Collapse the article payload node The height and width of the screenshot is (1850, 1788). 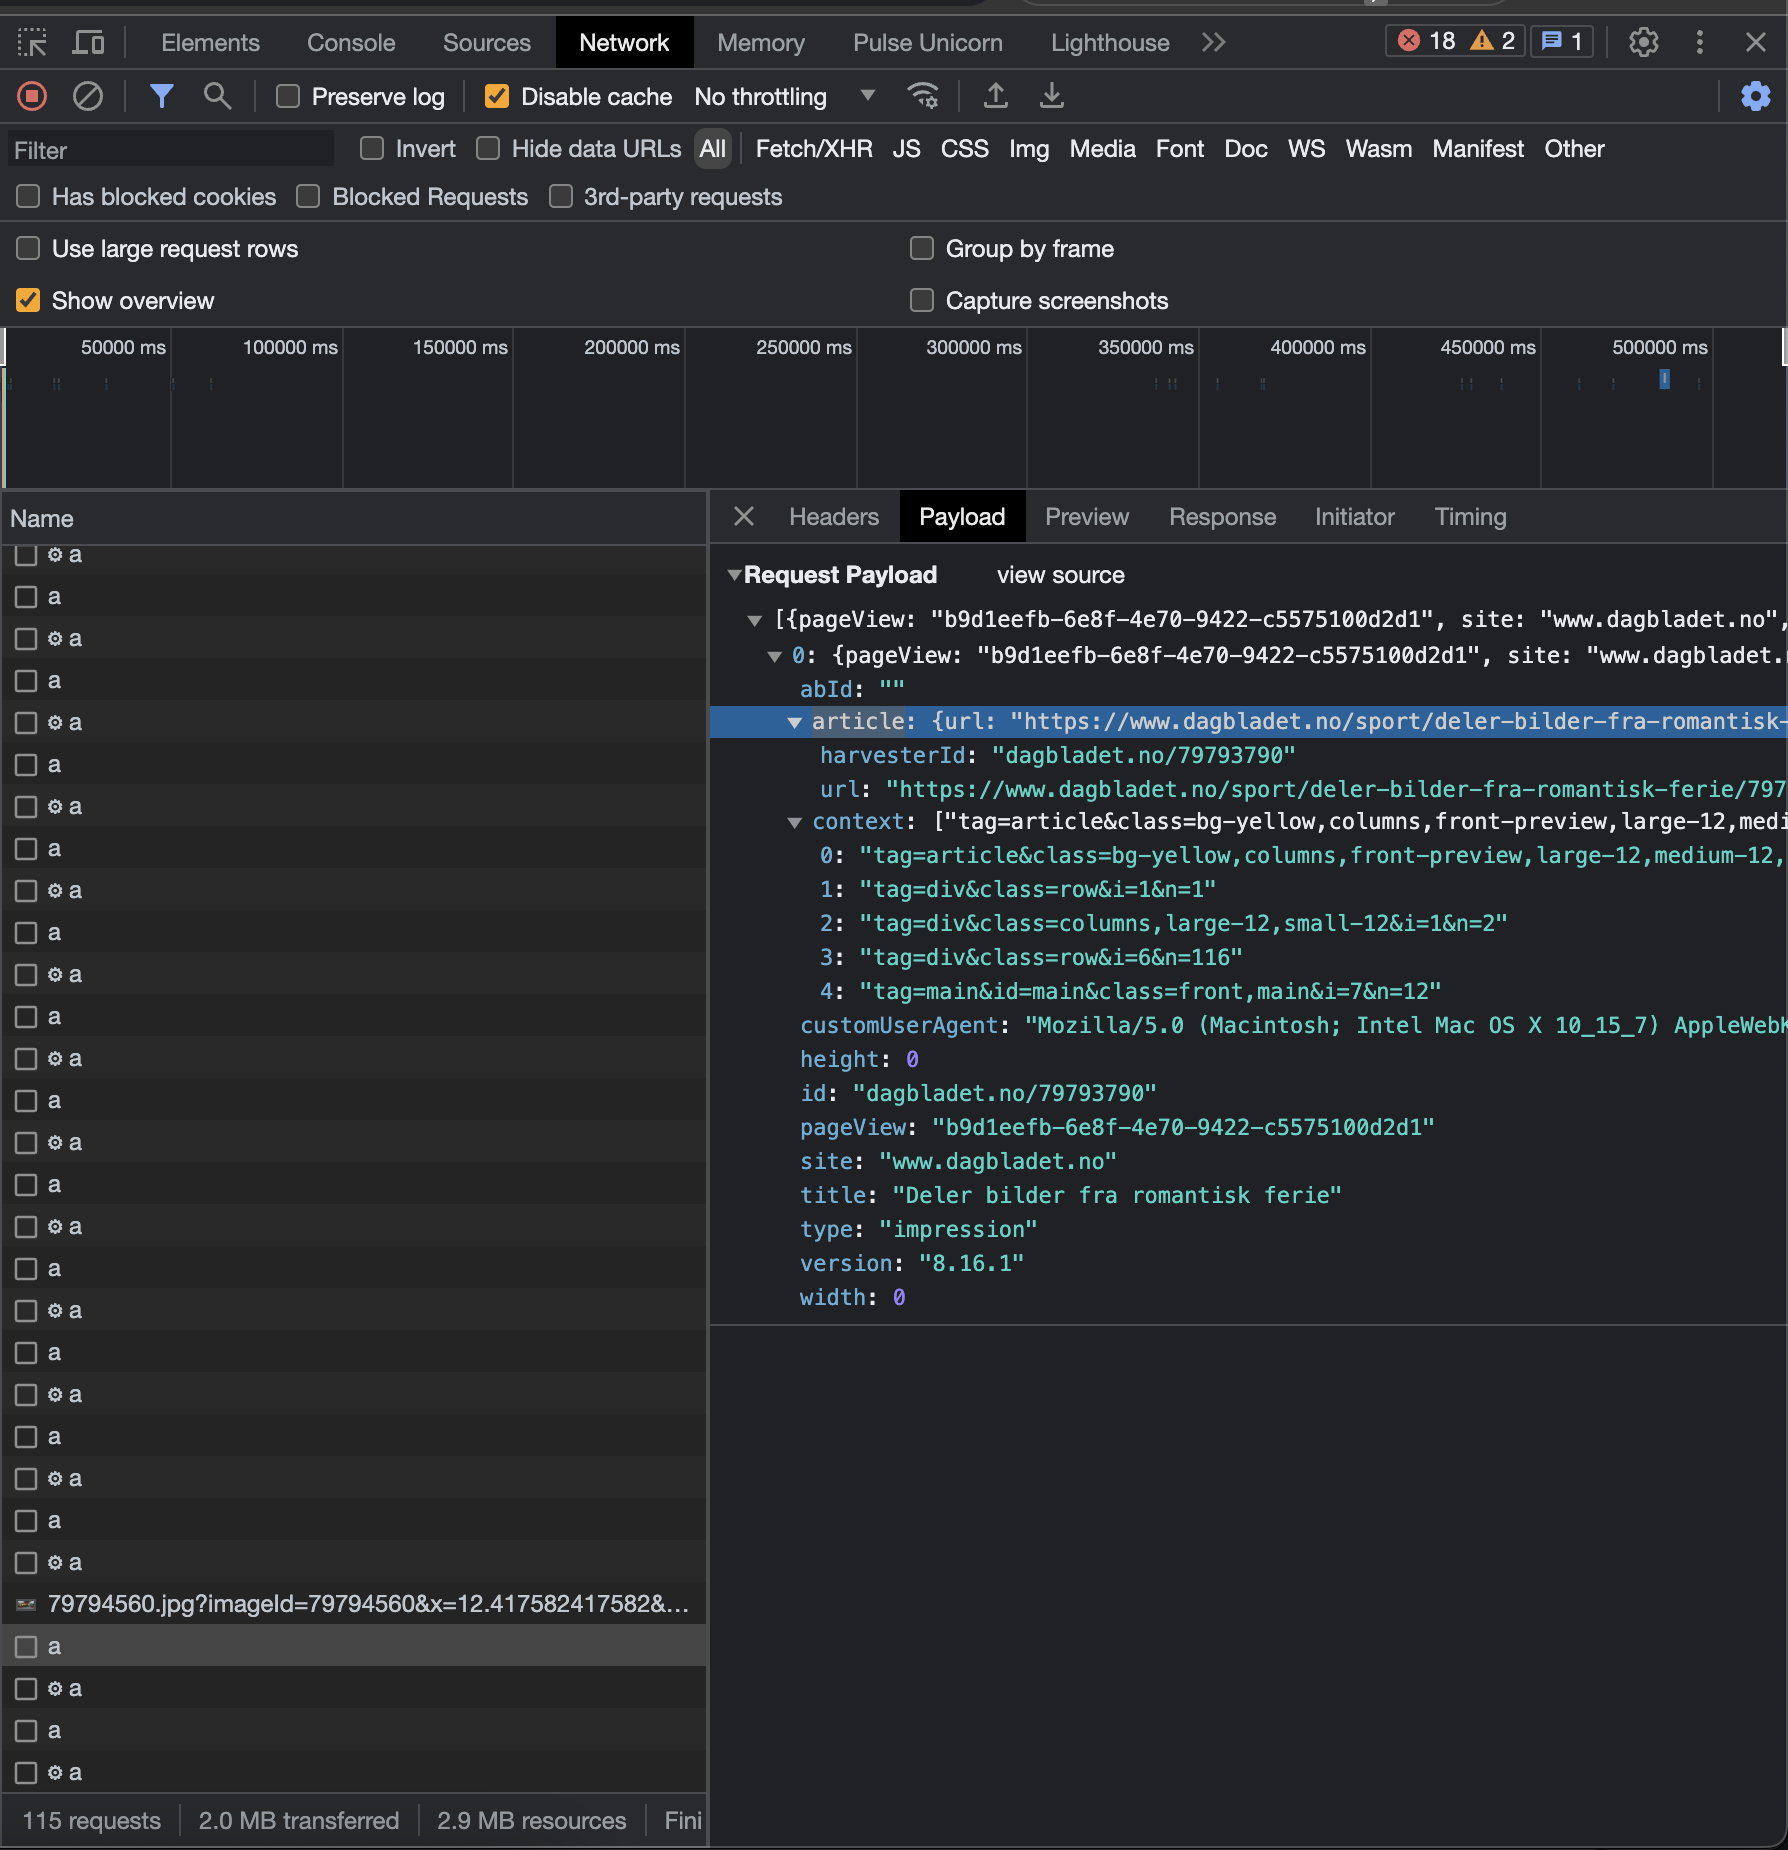click(x=795, y=721)
